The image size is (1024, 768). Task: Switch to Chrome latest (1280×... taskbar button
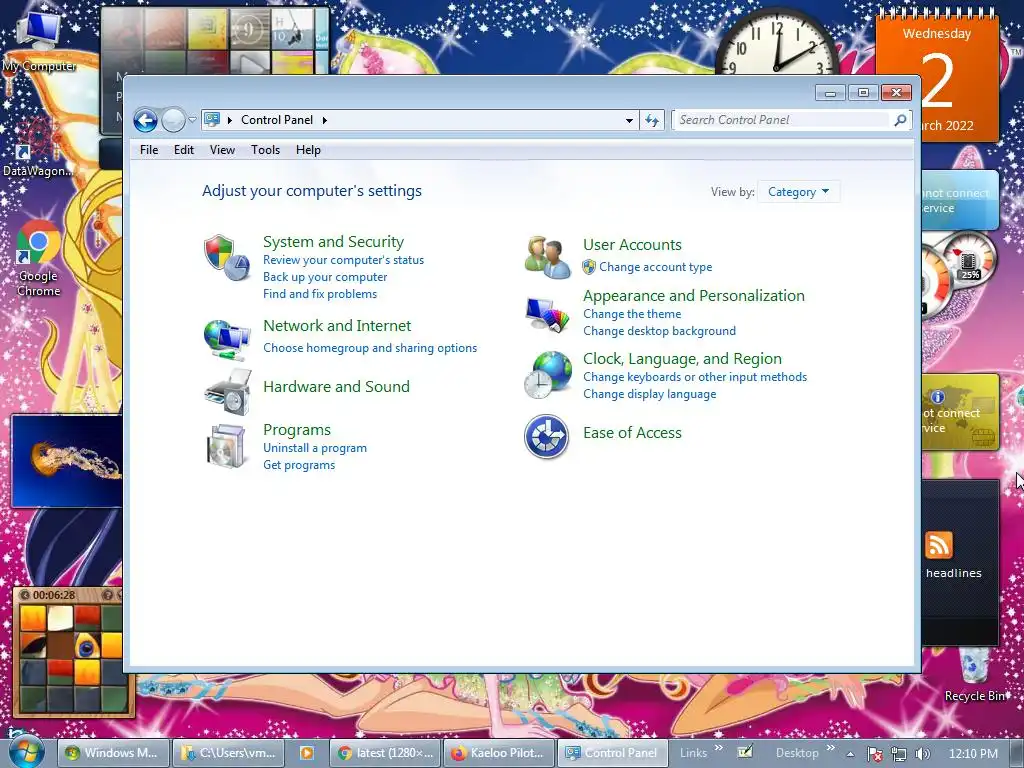[x=385, y=753]
